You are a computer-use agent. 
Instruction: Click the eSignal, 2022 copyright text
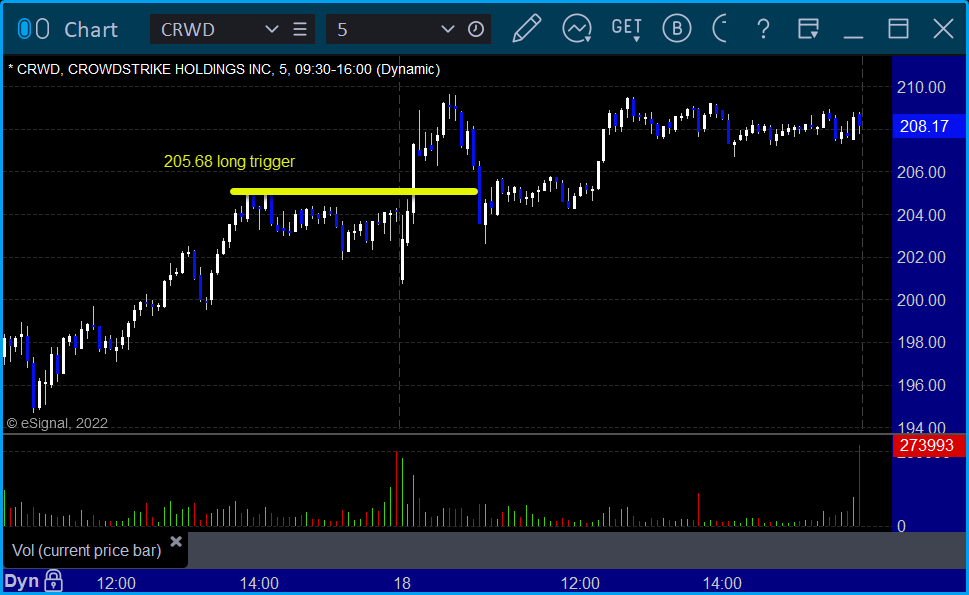(57, 423)
